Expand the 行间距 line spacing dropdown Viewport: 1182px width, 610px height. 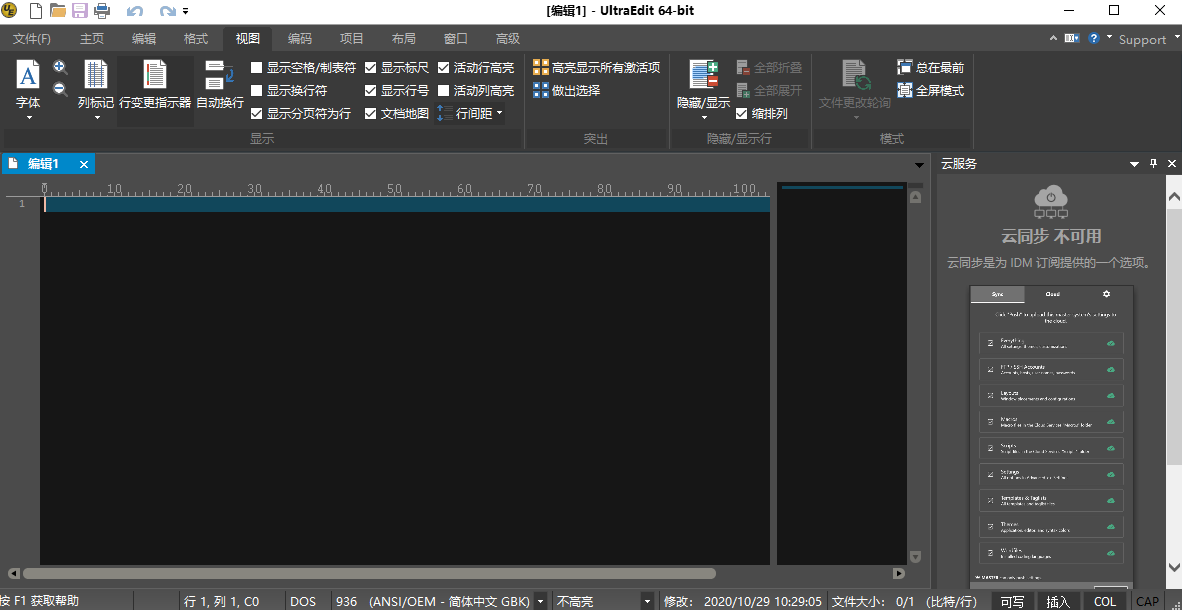pyautogui.click(x=472, y=114)
